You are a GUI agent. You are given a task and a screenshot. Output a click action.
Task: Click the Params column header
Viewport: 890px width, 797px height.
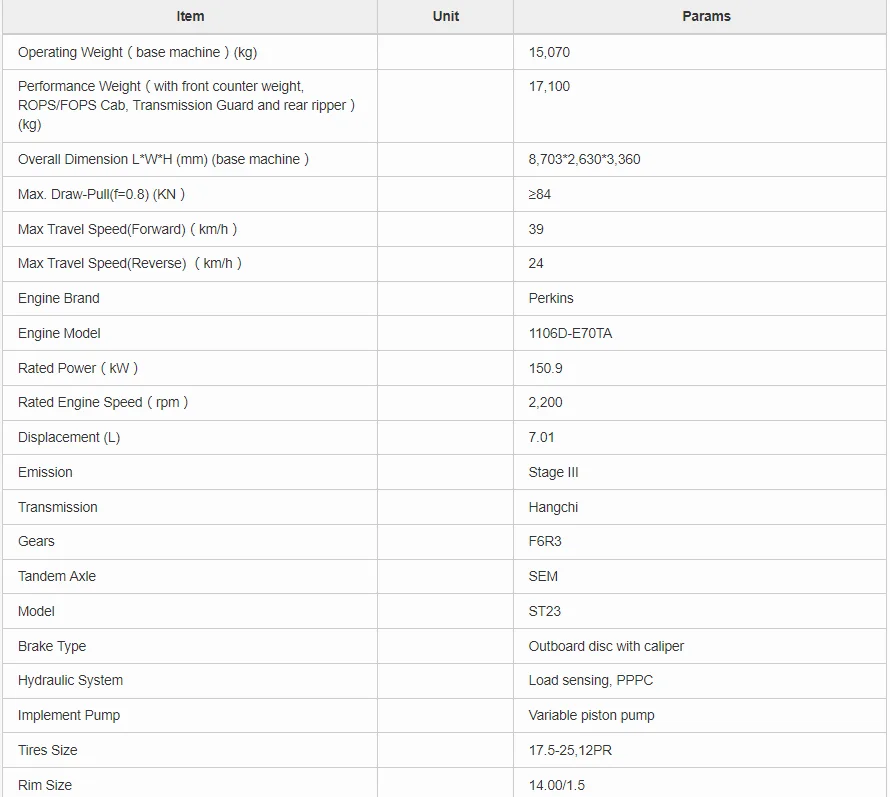(706, 16)
